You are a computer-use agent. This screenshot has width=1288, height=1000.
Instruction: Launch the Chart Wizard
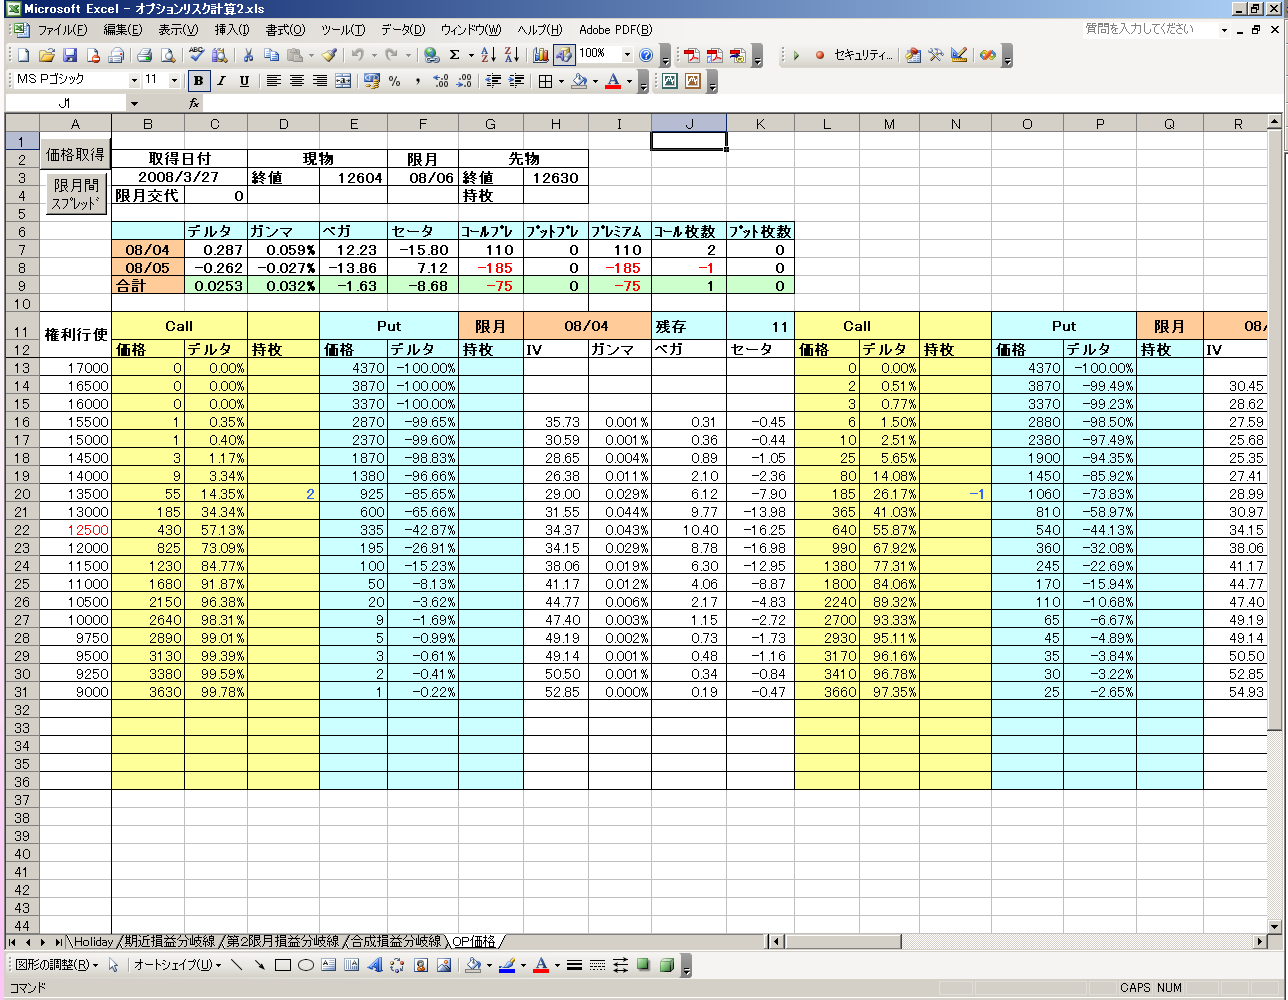pyautogui.click(x=540, y=55)
